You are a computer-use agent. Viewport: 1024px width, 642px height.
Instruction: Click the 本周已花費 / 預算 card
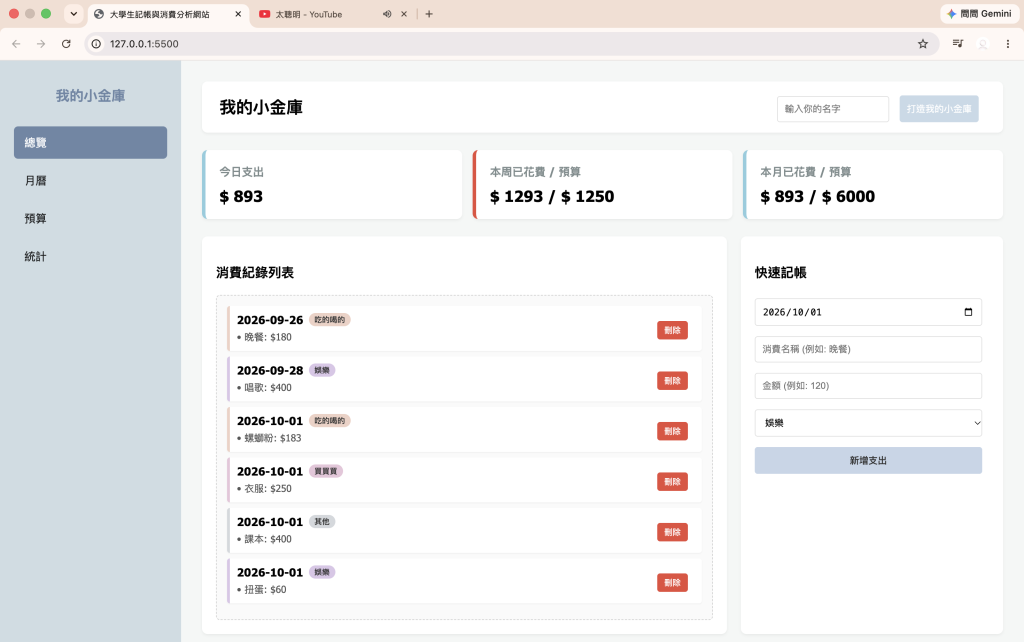pos(603,185)
